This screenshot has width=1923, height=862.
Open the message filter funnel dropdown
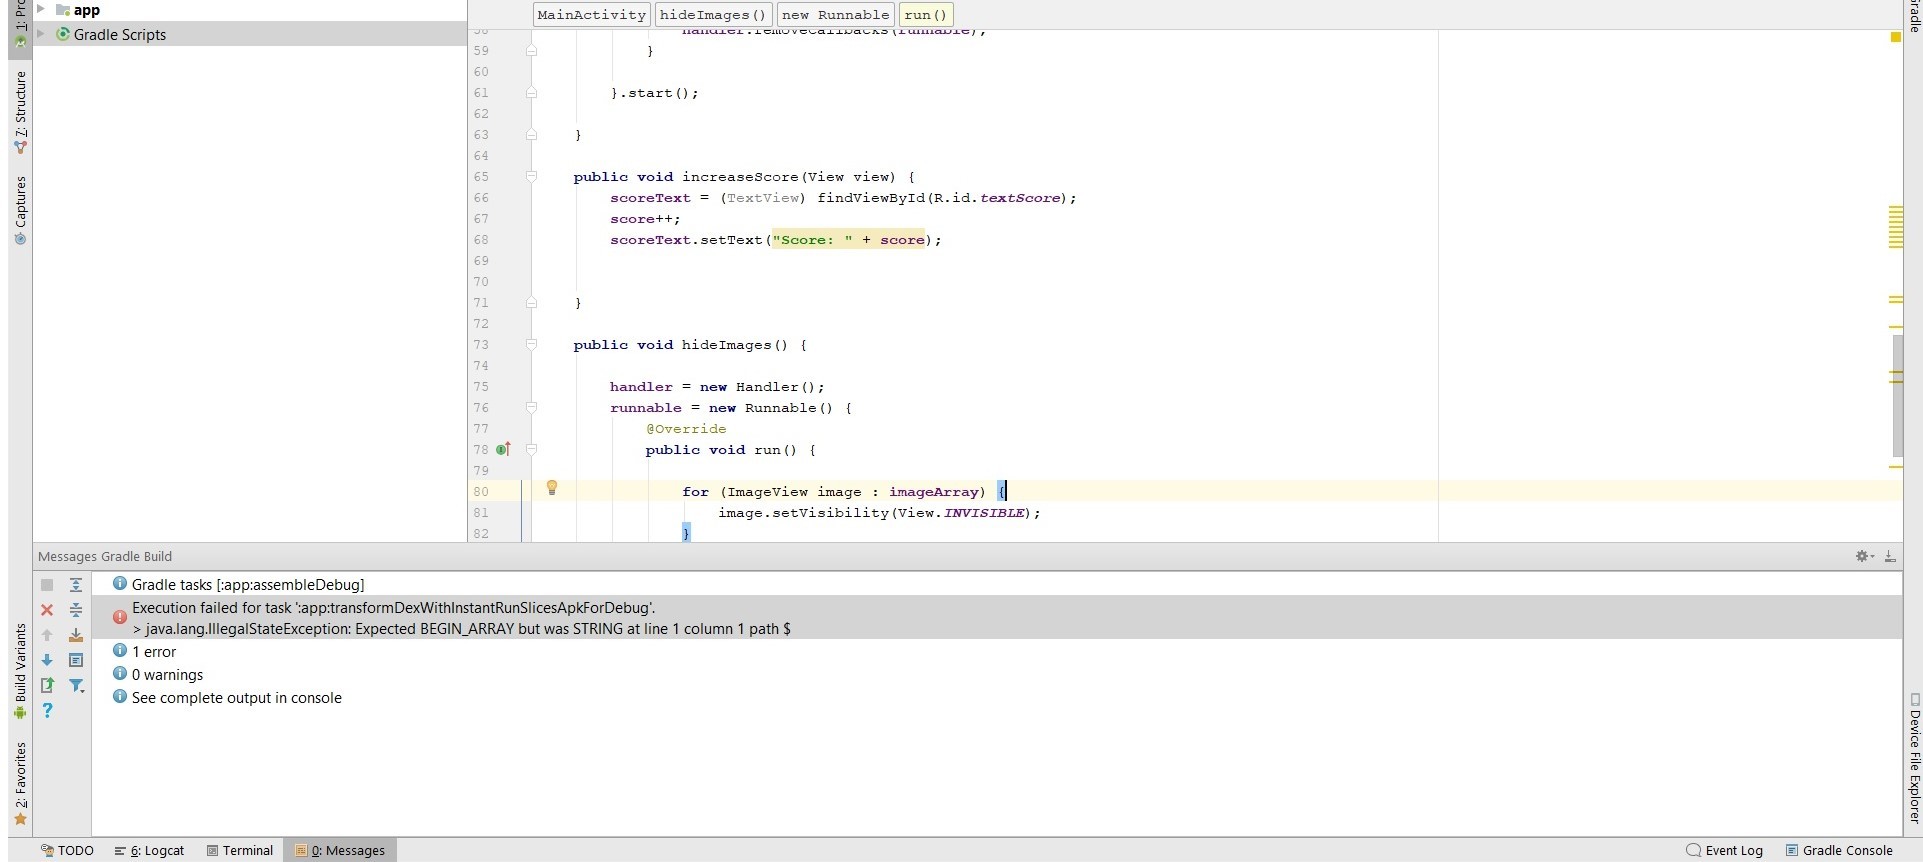pos(77,685)
